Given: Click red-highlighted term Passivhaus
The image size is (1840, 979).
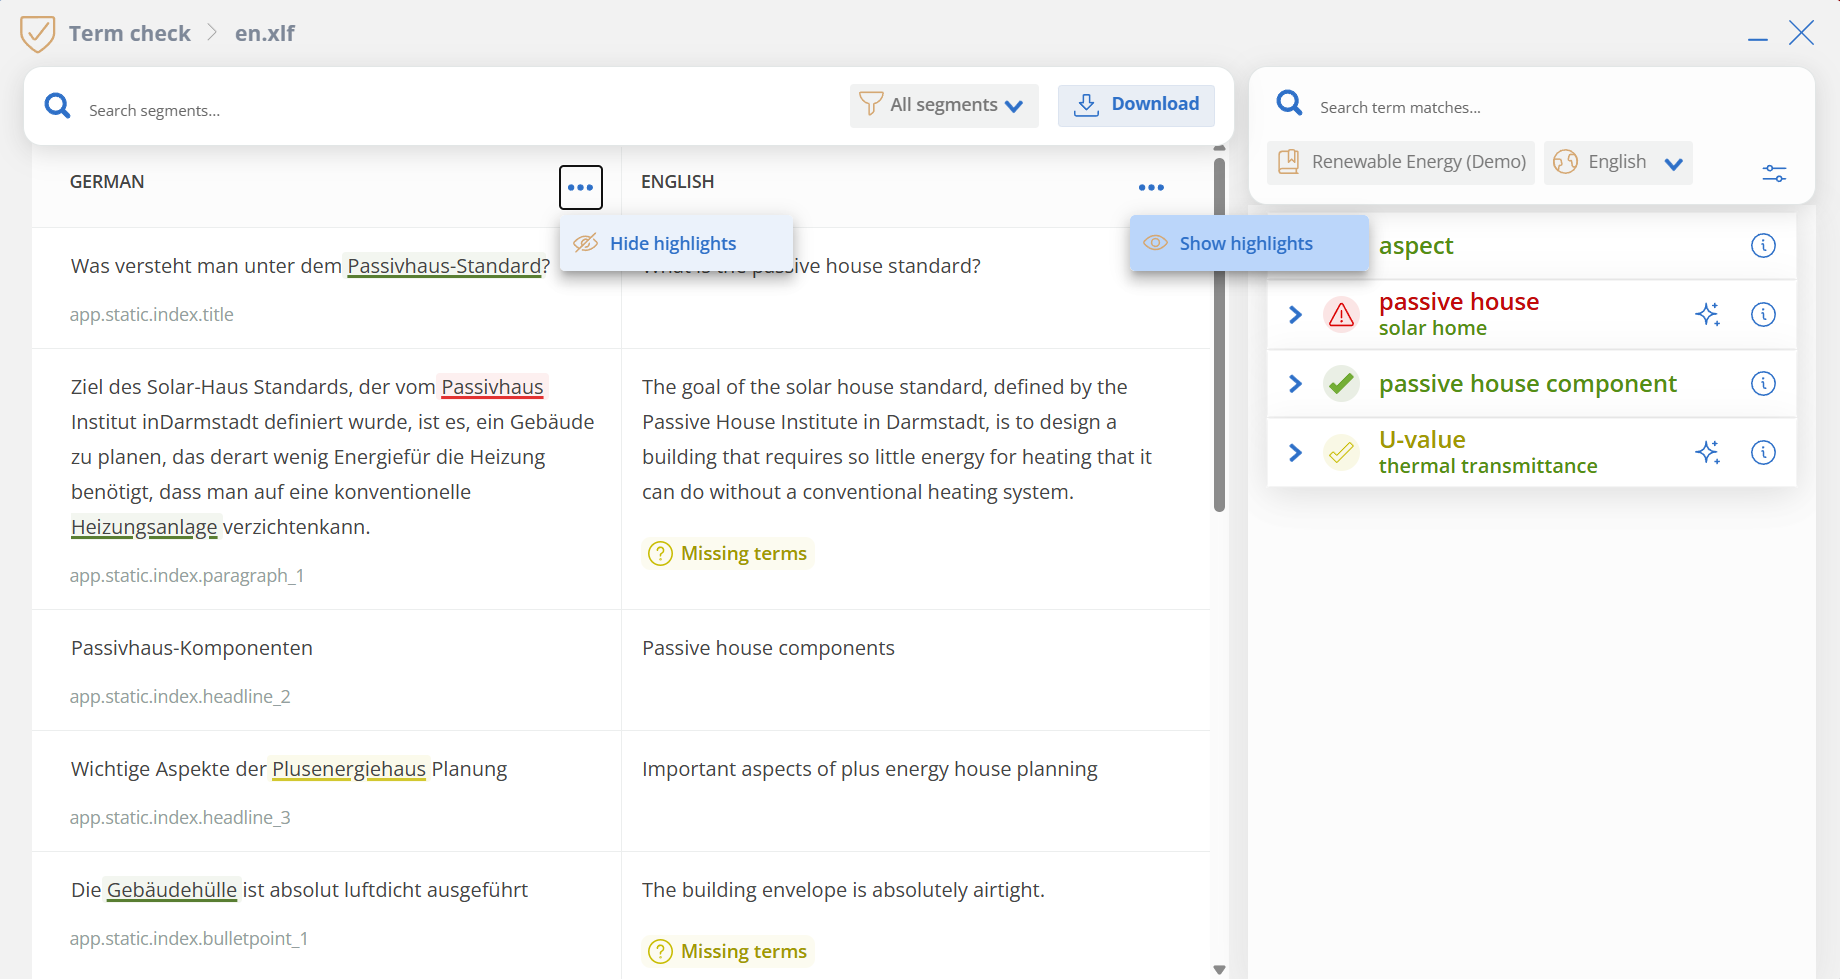Looking at the screenshot, I should (x=492, y=387).
